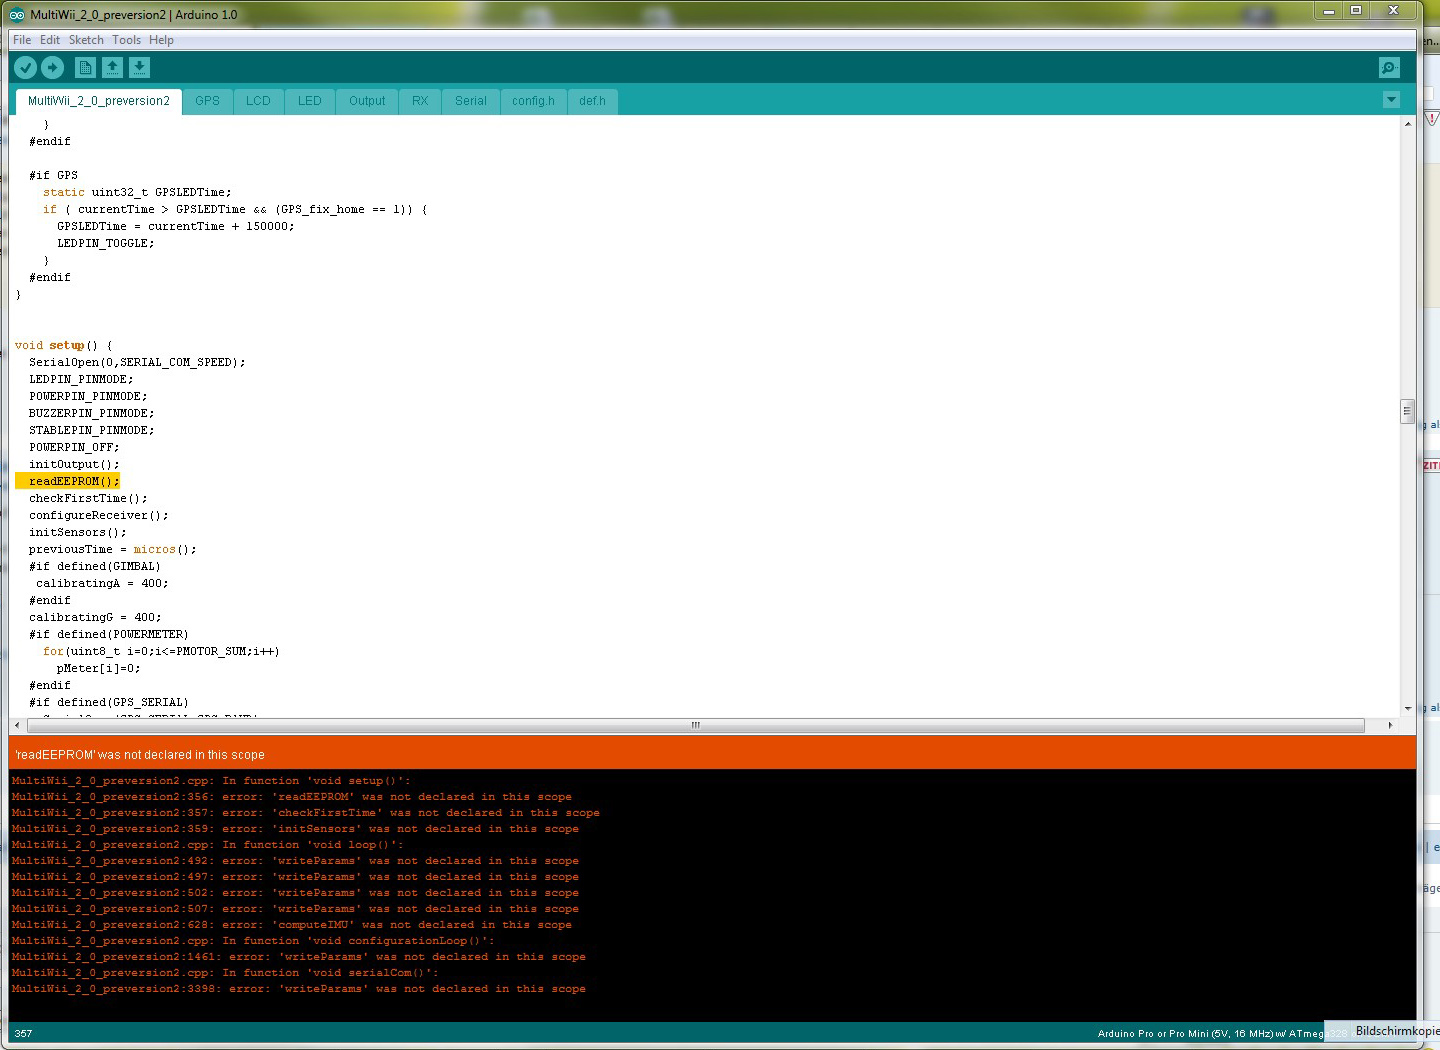Click the configureReceiver(); code line
The height and width of the screenshot is (1050, 1440).
[98, 515]
